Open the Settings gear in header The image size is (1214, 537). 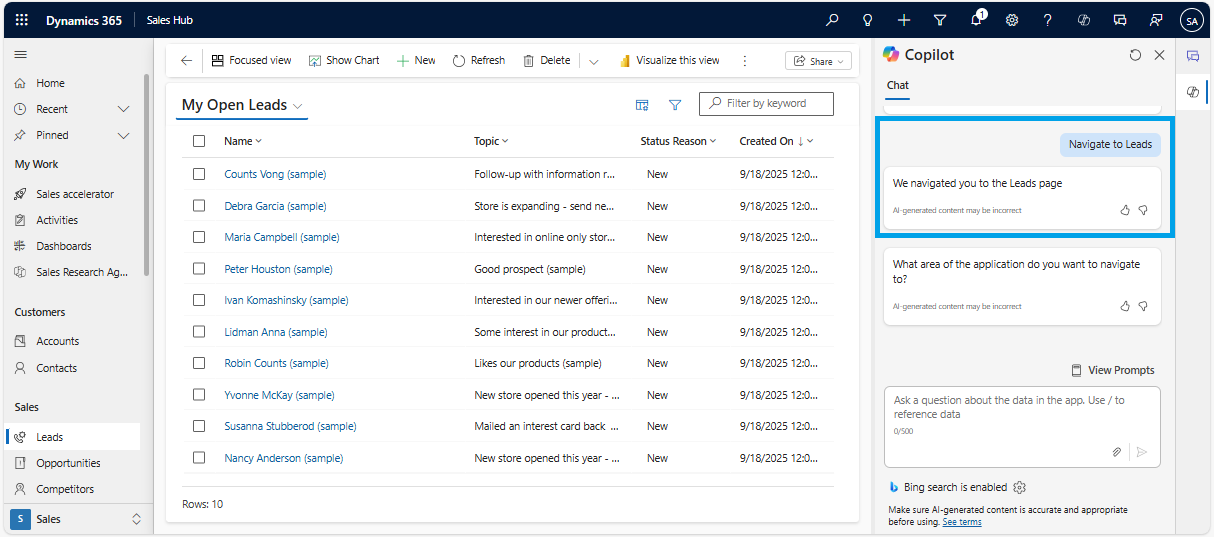[1012, 20]
